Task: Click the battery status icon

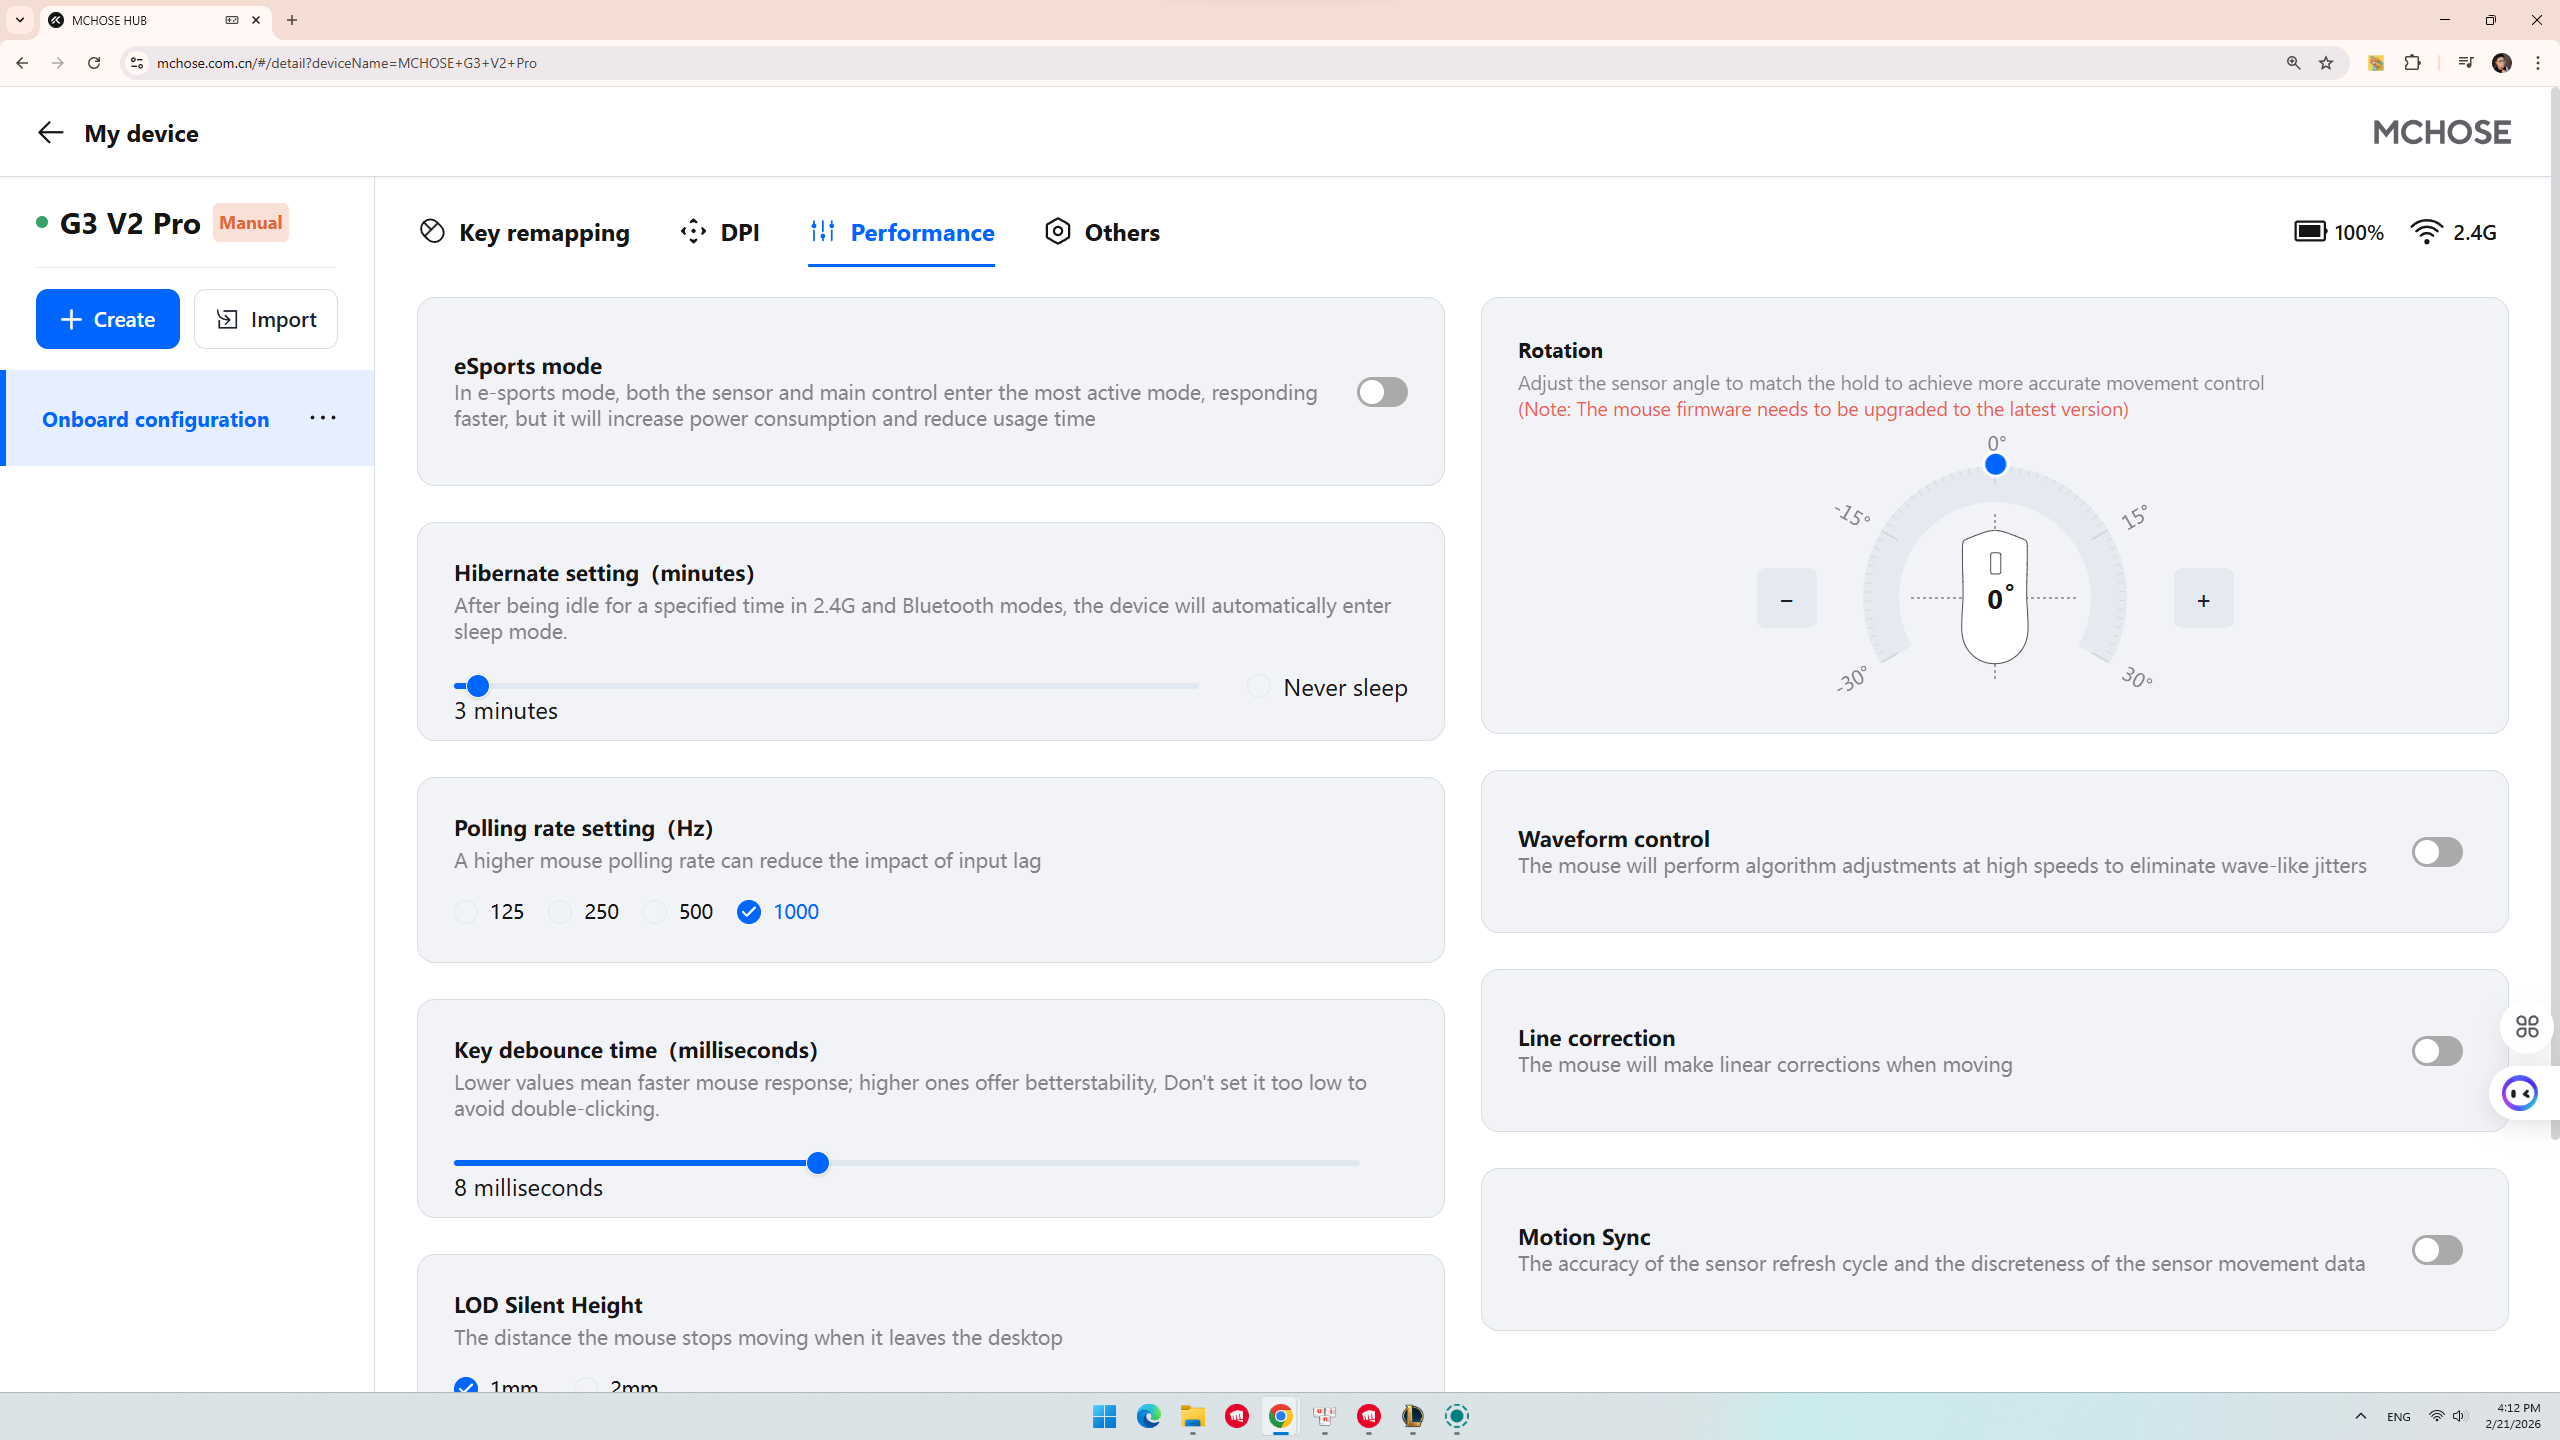Action: (2310, 232)
